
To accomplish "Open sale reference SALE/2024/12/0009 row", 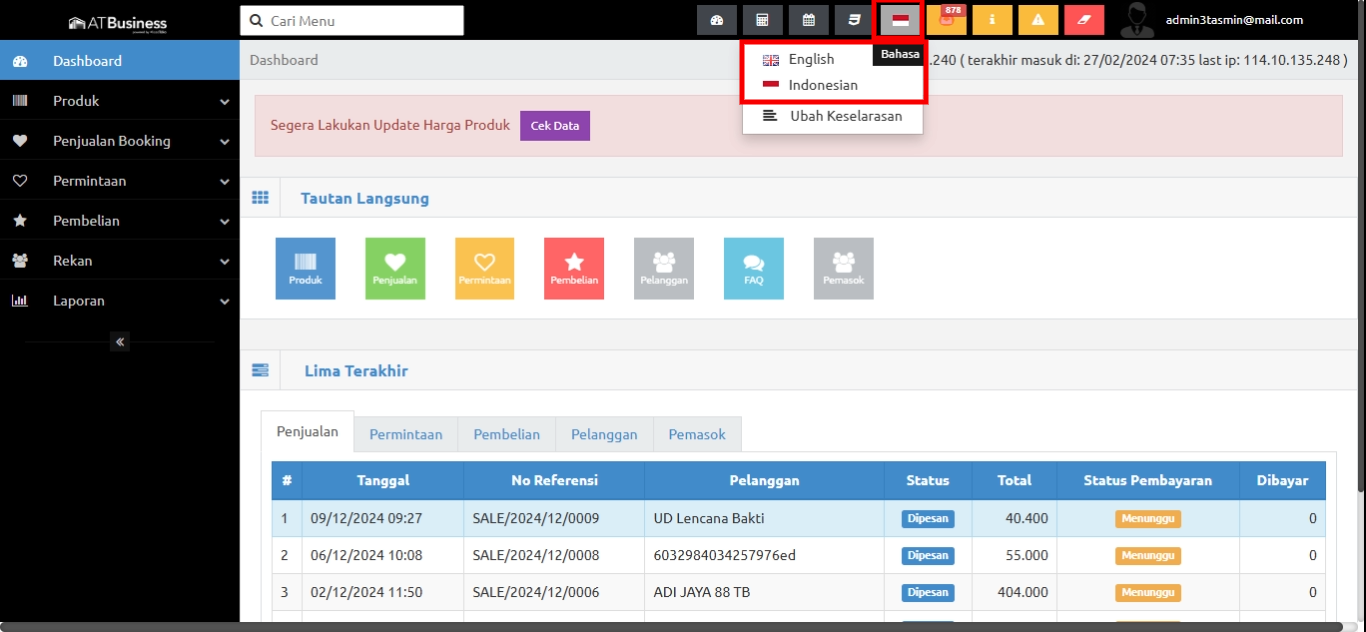I will coord(535,519).
